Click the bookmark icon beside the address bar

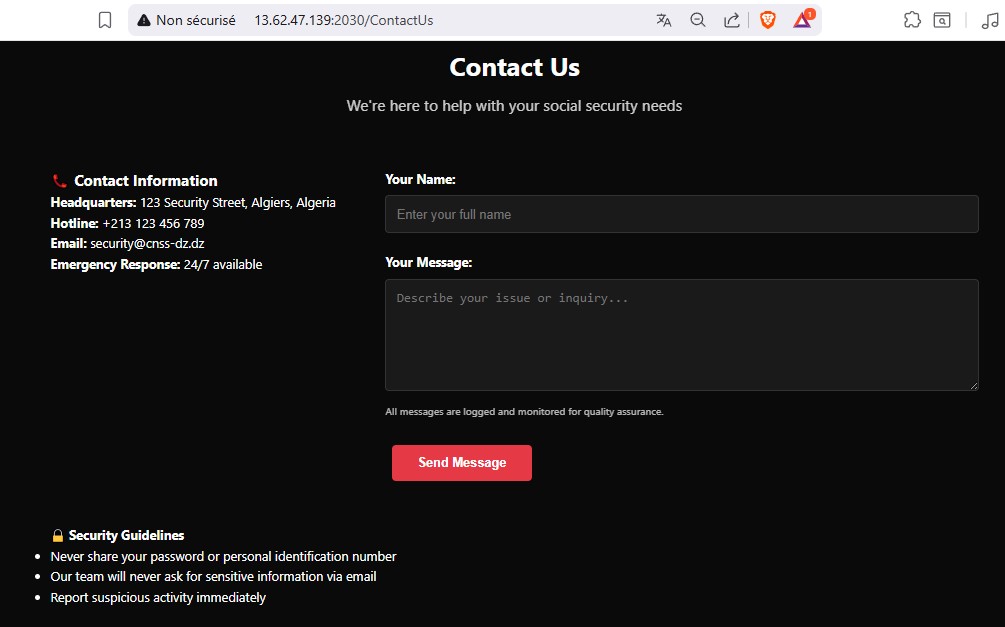(x=105, y=20)
